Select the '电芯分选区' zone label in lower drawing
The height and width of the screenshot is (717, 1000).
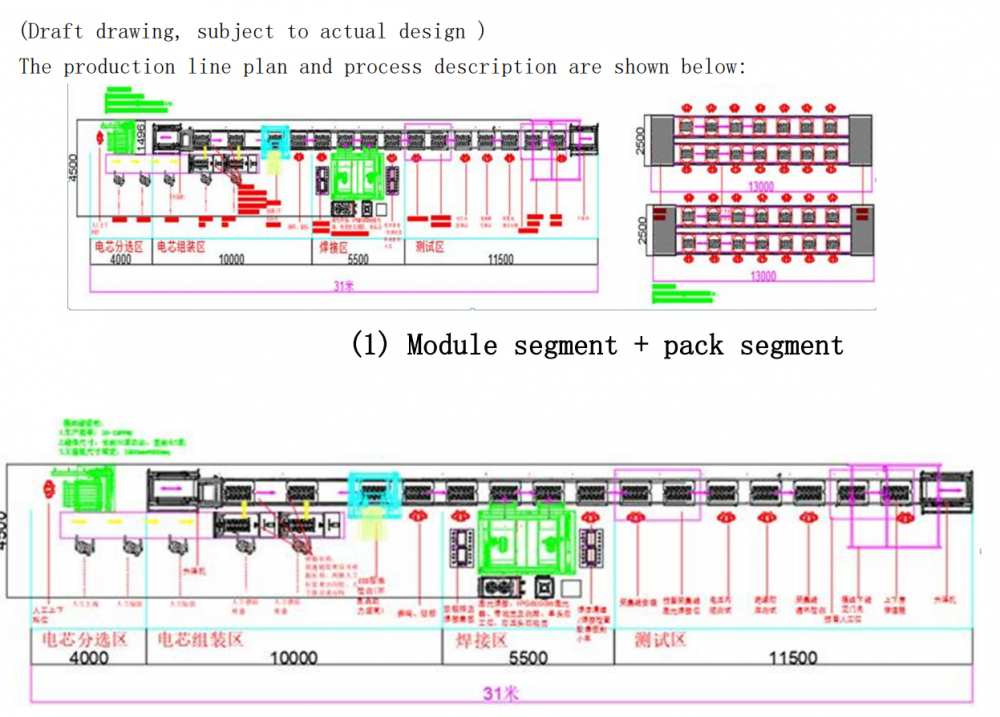click(x=84, y=638)
